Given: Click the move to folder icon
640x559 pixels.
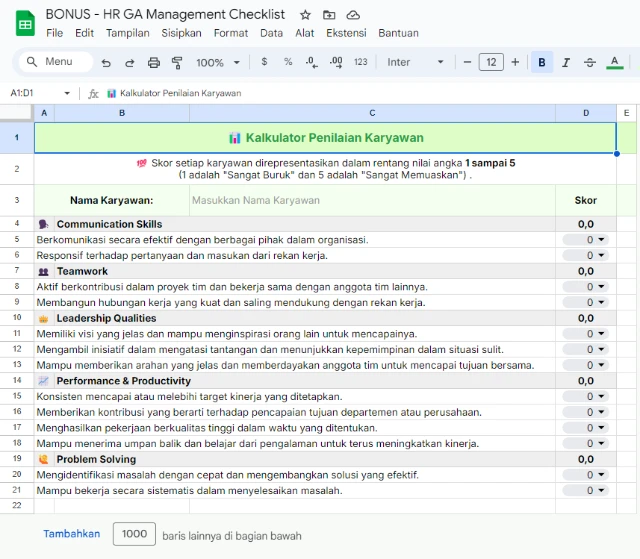Looking at the screenshot, I should [x=329, y=15].
